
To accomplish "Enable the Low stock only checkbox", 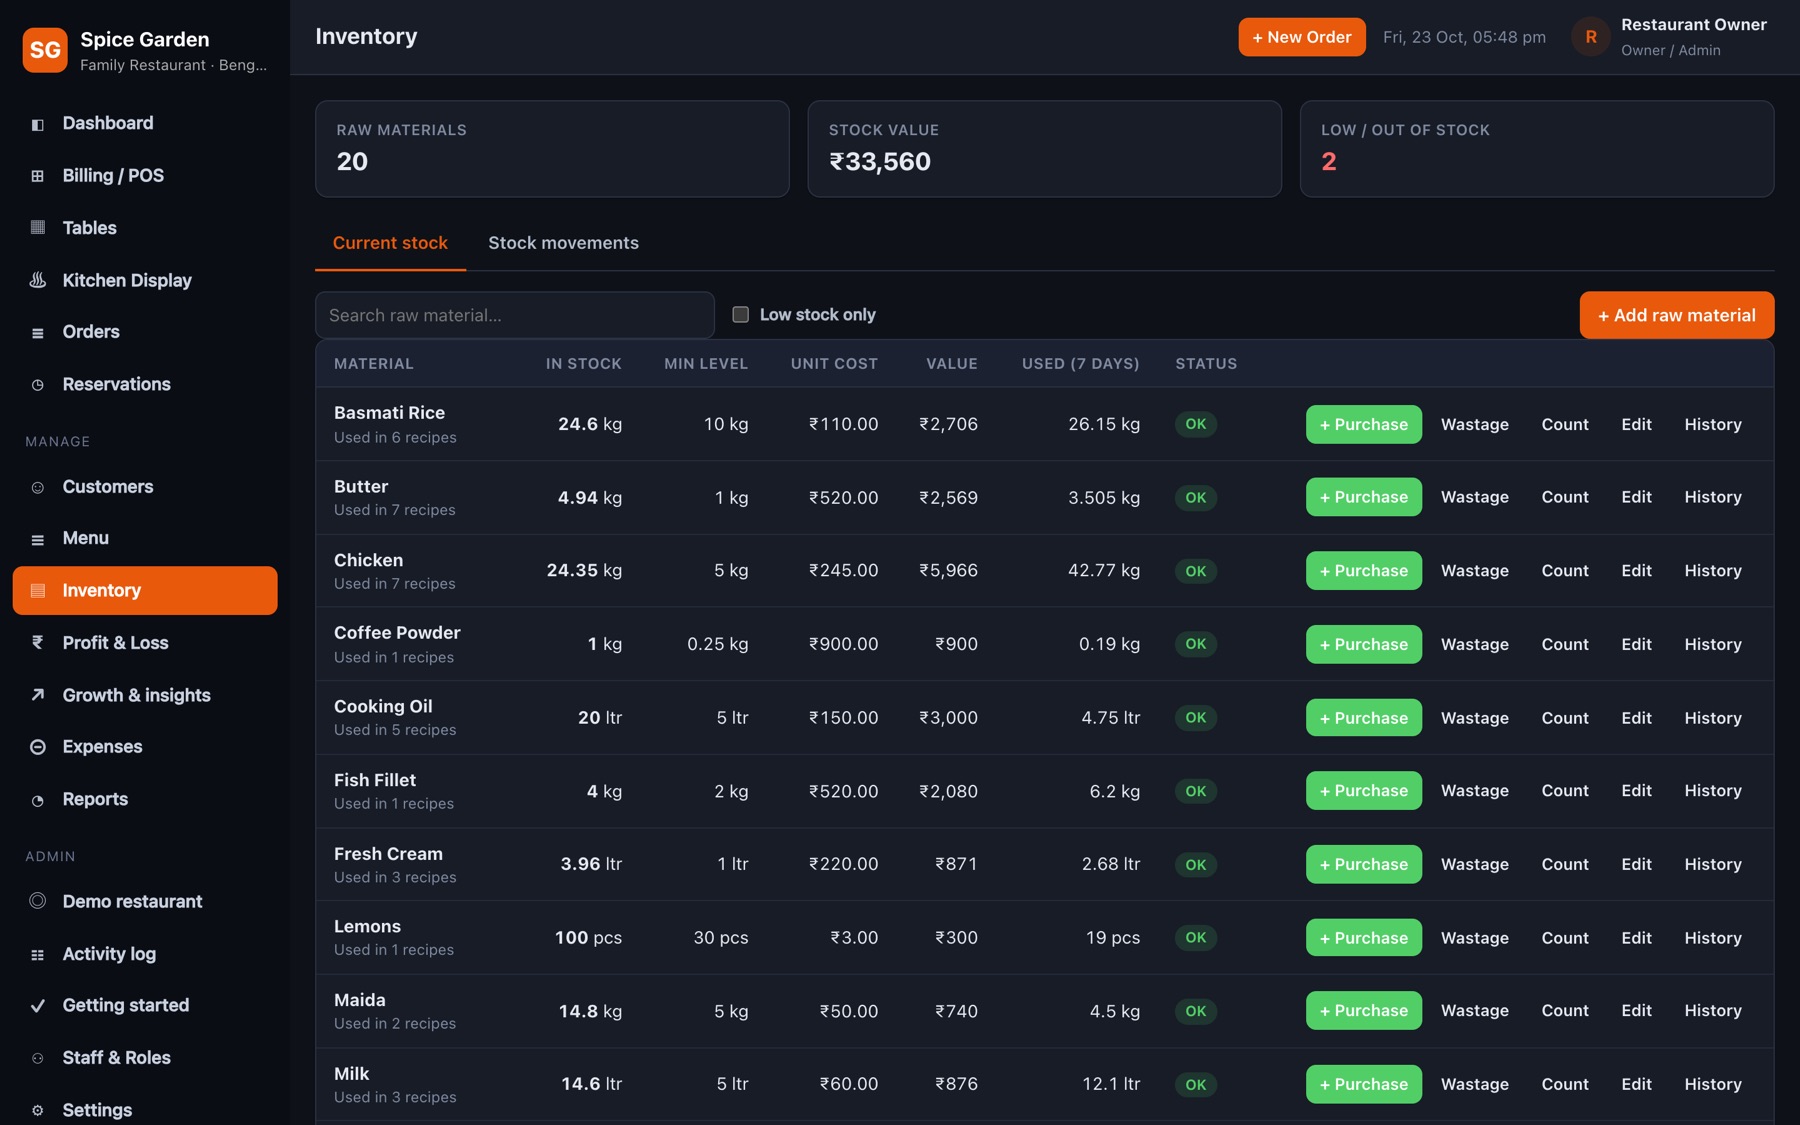I will click(x=741, y=315).
